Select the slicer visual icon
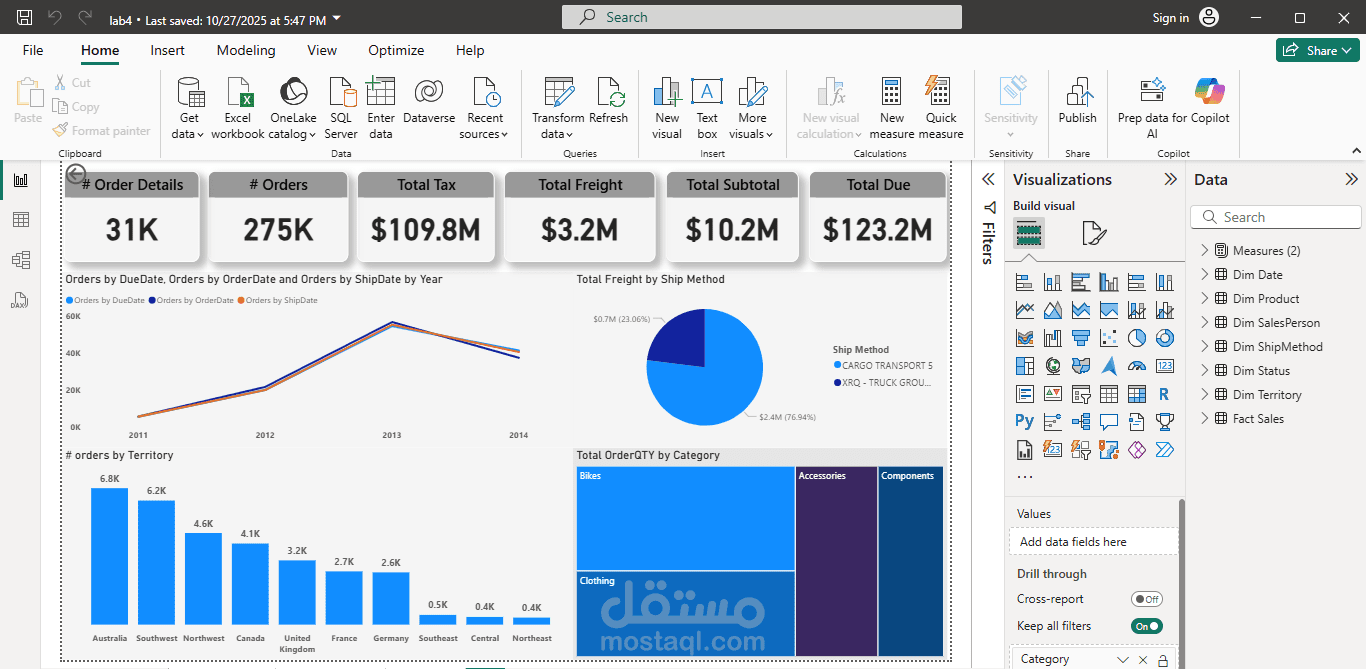The image size is (1367, 669). [x=1081, y=393]
